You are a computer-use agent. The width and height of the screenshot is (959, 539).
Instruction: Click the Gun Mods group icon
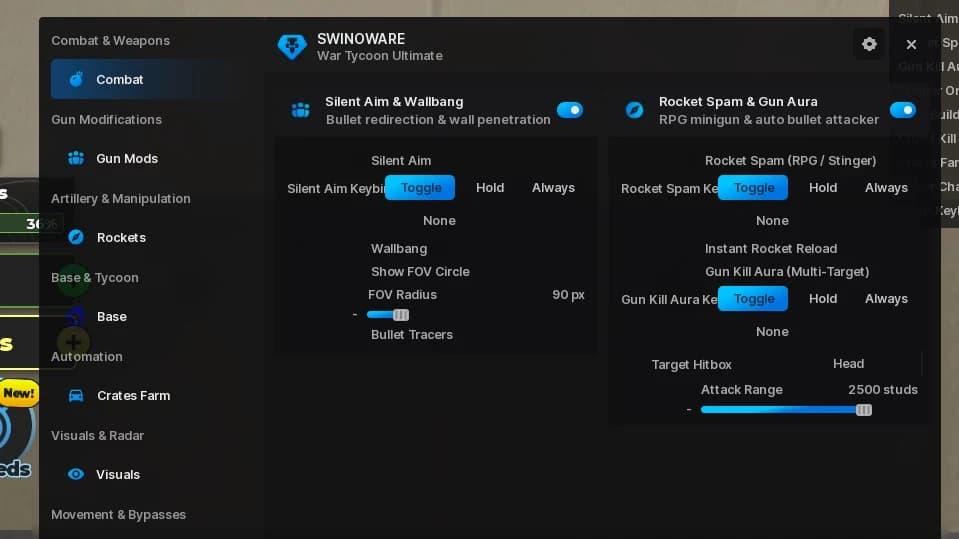(76, 158)
